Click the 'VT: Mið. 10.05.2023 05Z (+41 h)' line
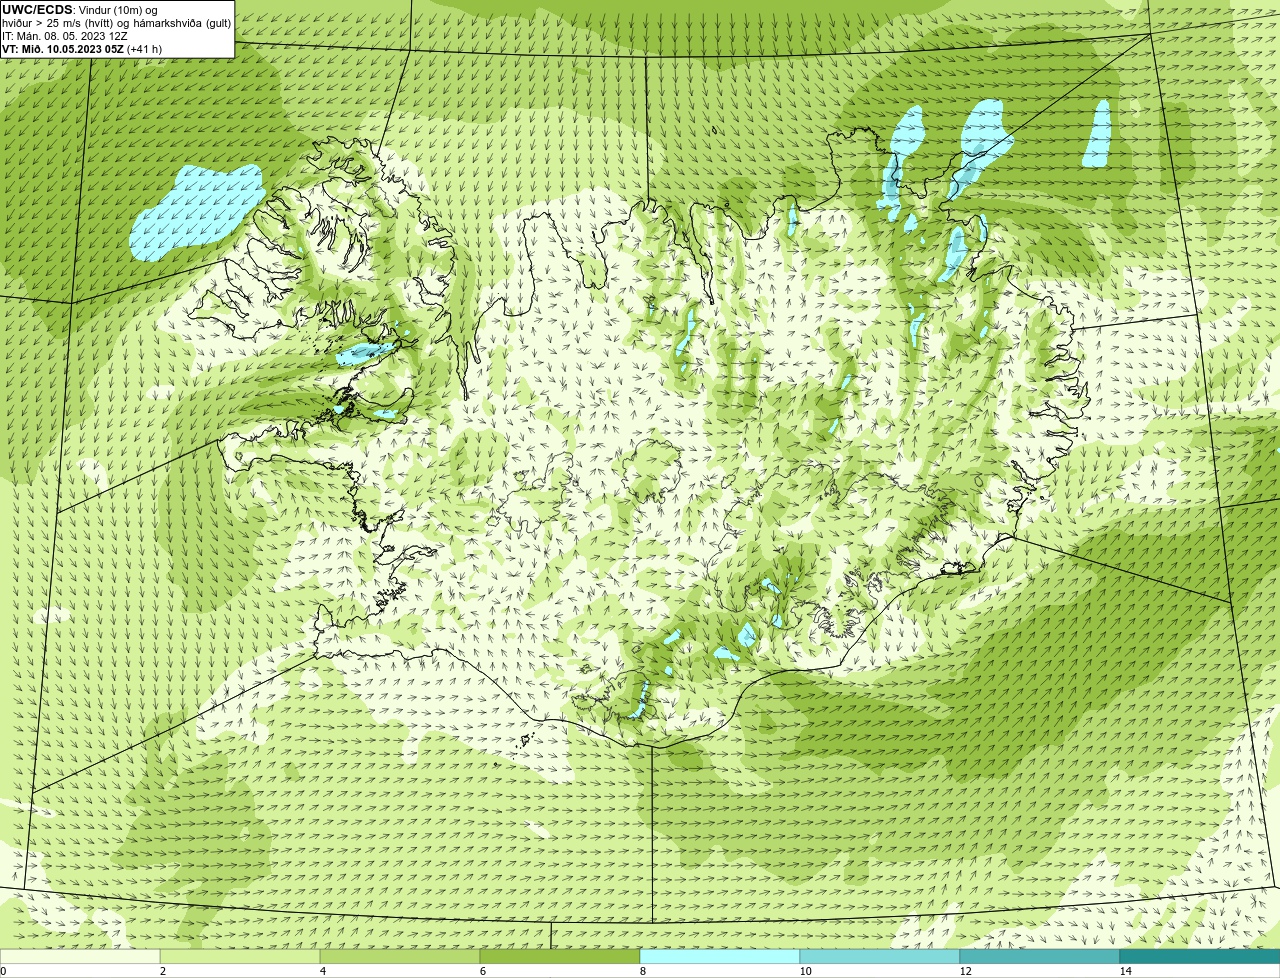This screenshot has height=978, width=1280. pyautogui.click(x=82, y=49)
